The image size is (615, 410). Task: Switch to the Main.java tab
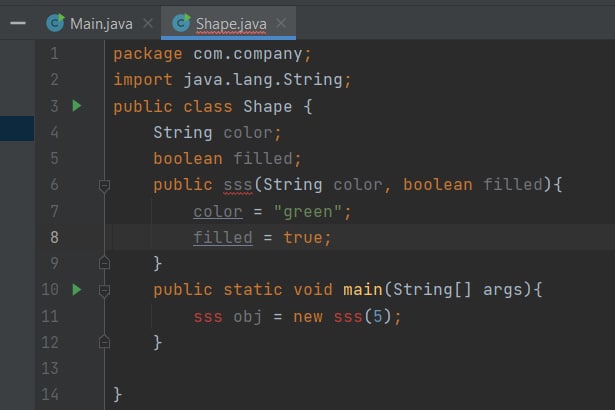pyautogui.click(x=101, y=24)
